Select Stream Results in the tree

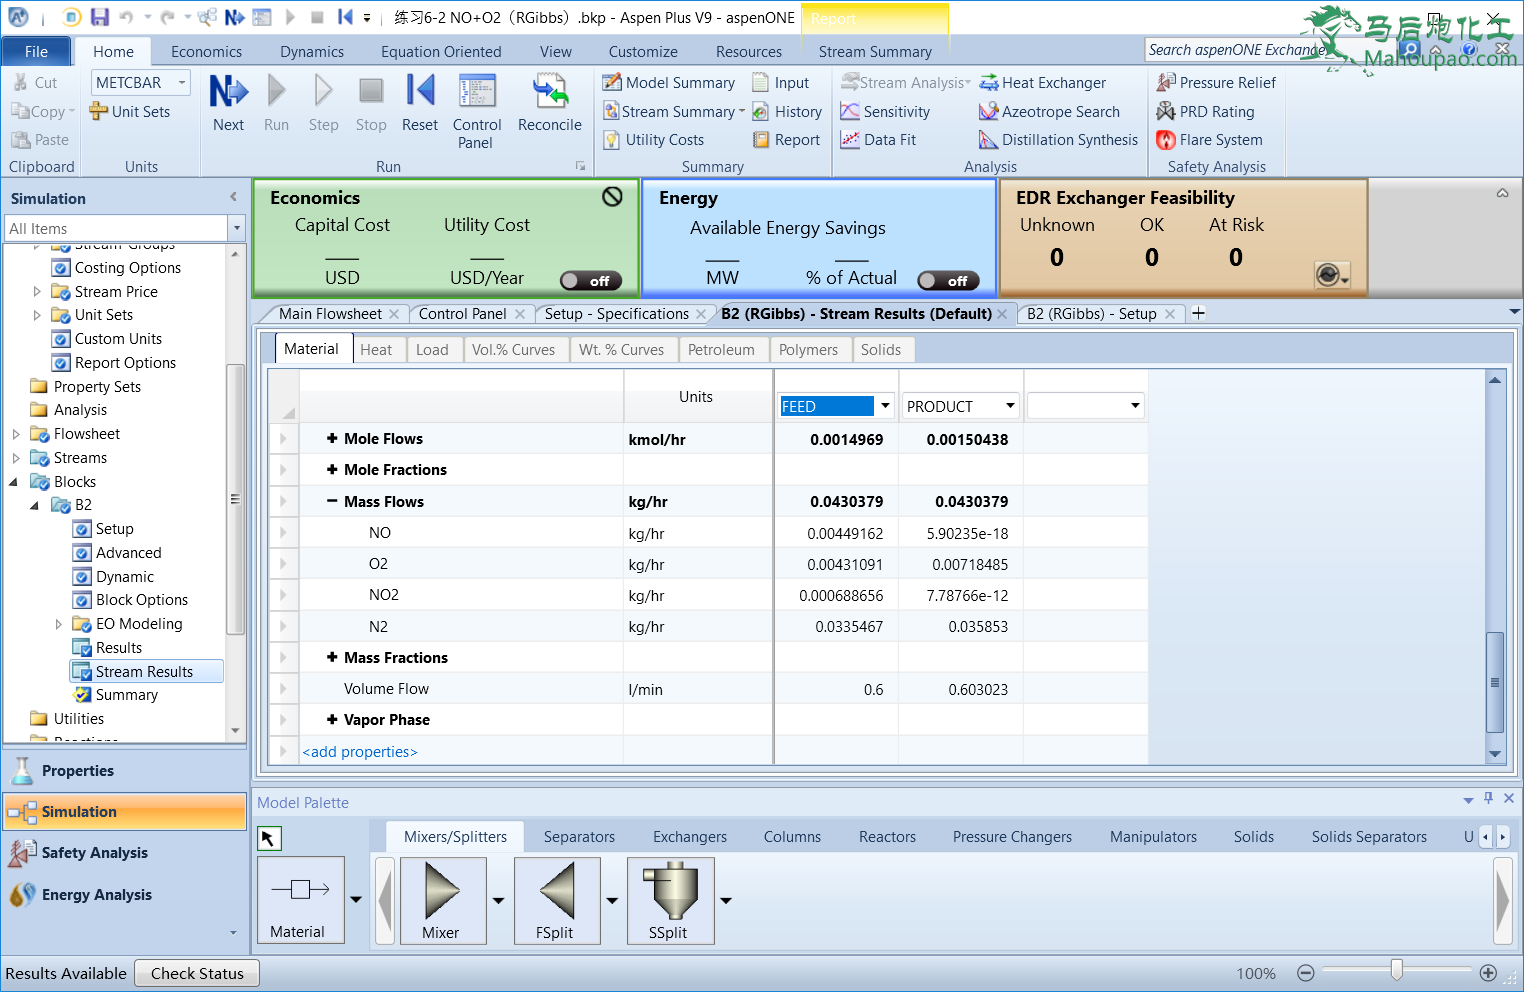(146, 672)
